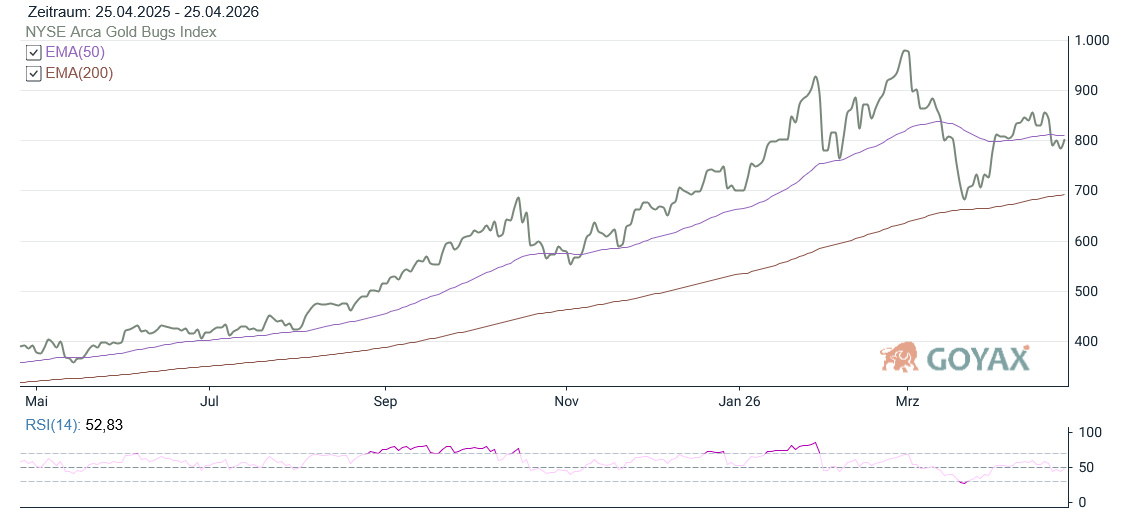
Task: Click the Mrz label on time axis
Action: [907, 402]
